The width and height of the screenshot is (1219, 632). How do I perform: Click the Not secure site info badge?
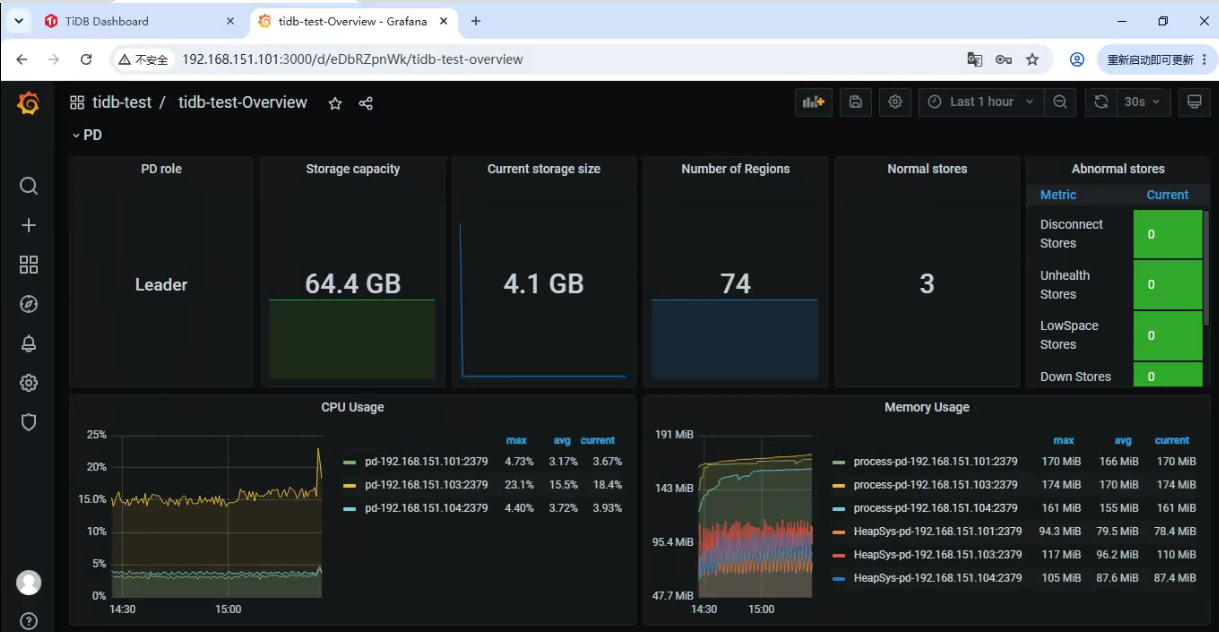click(143, 60)
